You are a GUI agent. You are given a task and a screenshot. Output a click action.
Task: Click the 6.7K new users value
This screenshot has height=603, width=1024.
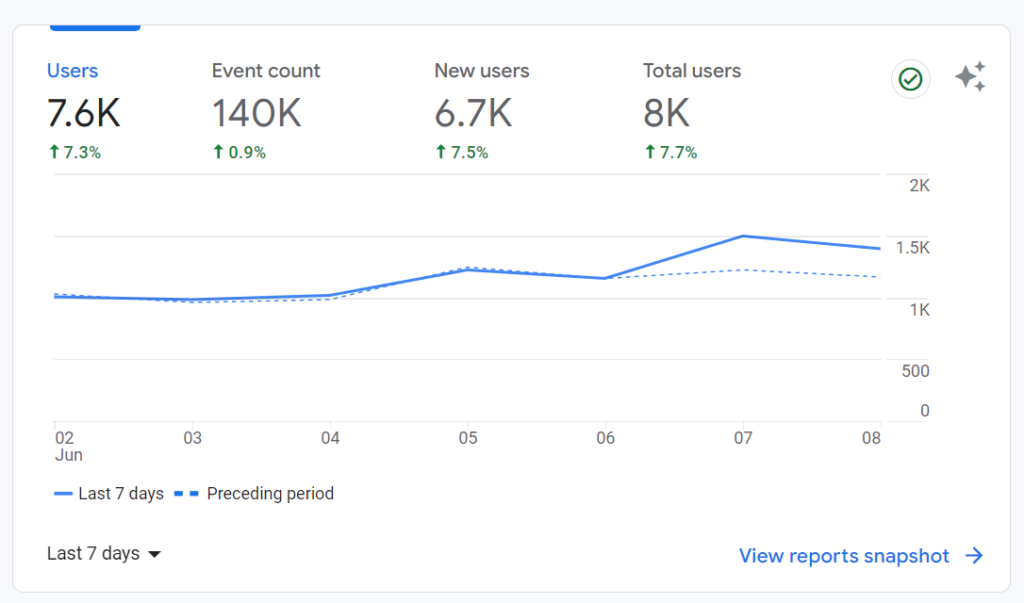point(473,113)
